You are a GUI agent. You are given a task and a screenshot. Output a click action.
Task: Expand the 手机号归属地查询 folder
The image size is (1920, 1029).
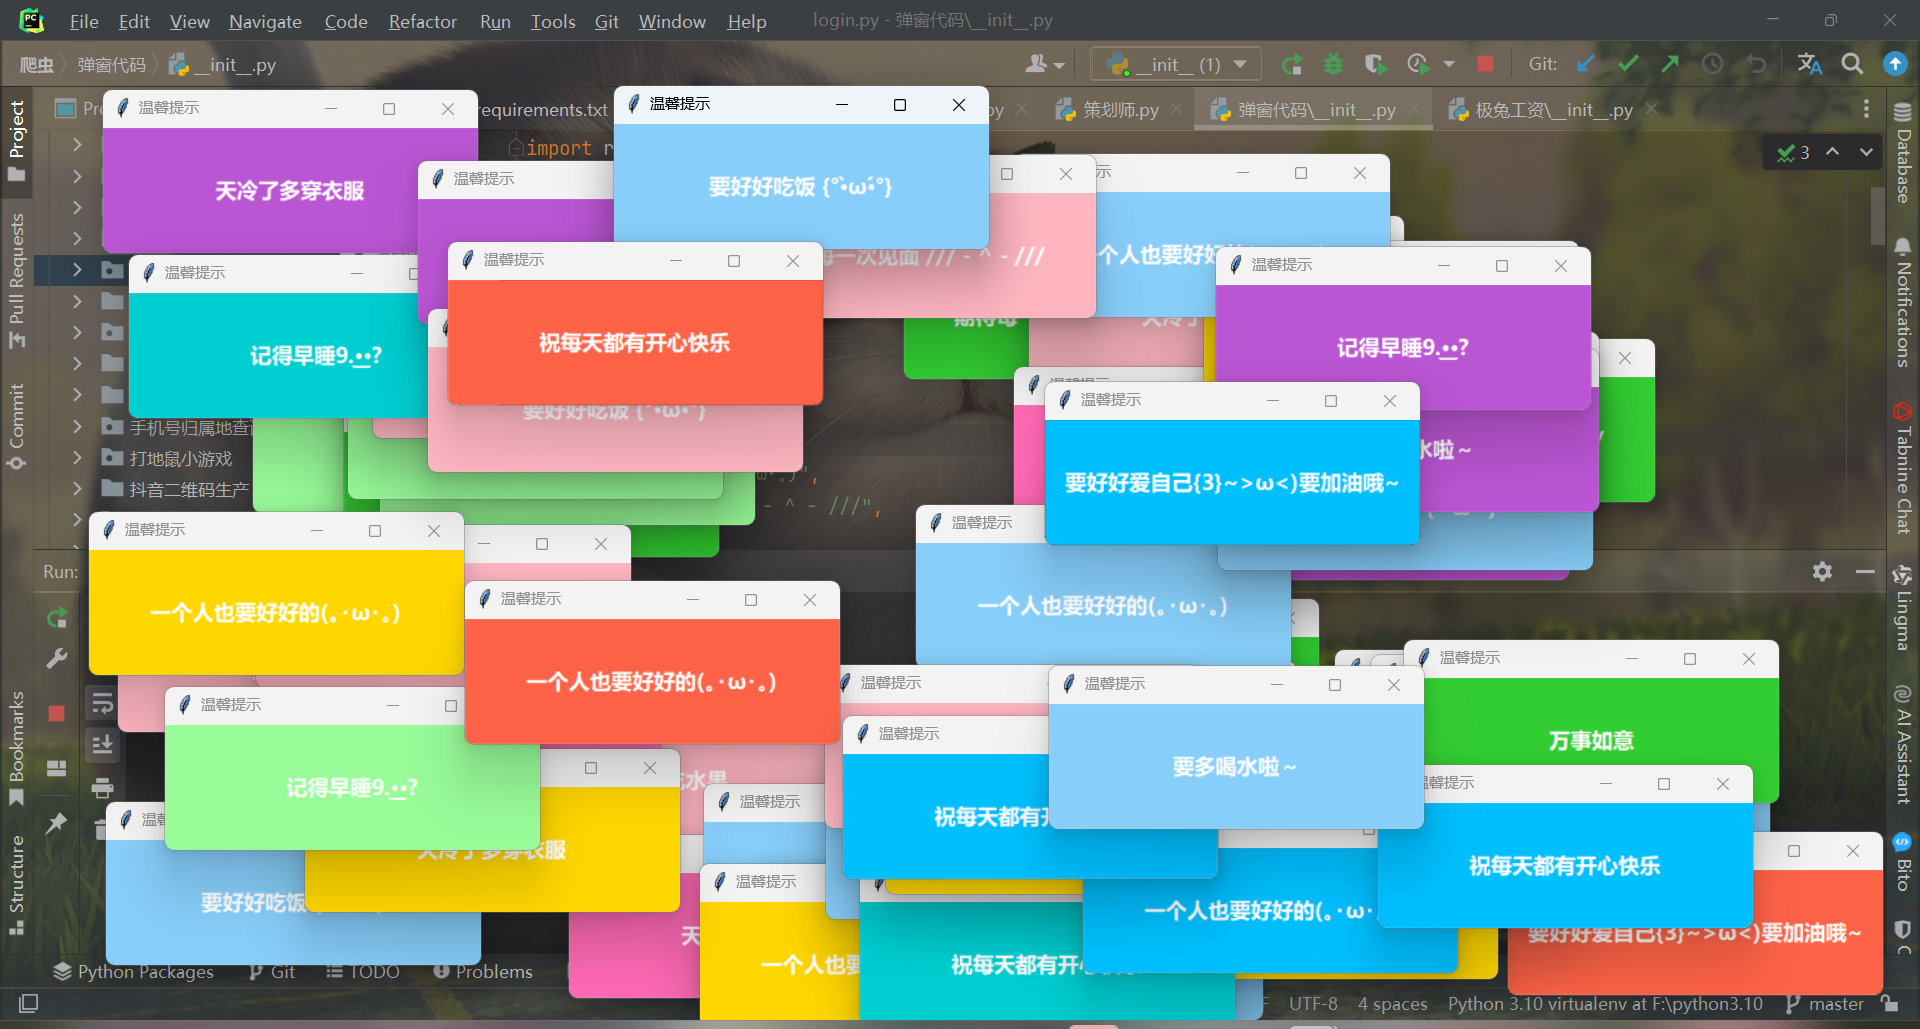[x=77, y=427]
